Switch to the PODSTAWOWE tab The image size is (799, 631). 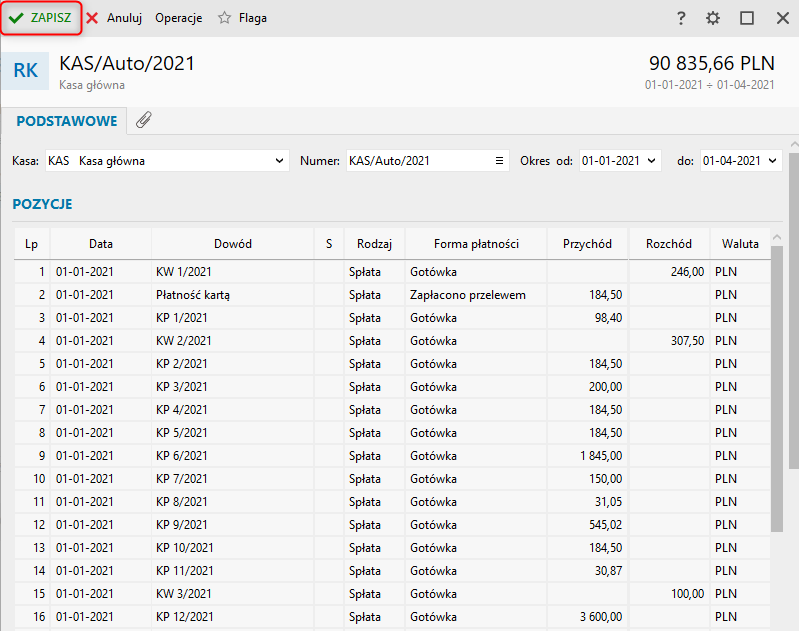67,121
